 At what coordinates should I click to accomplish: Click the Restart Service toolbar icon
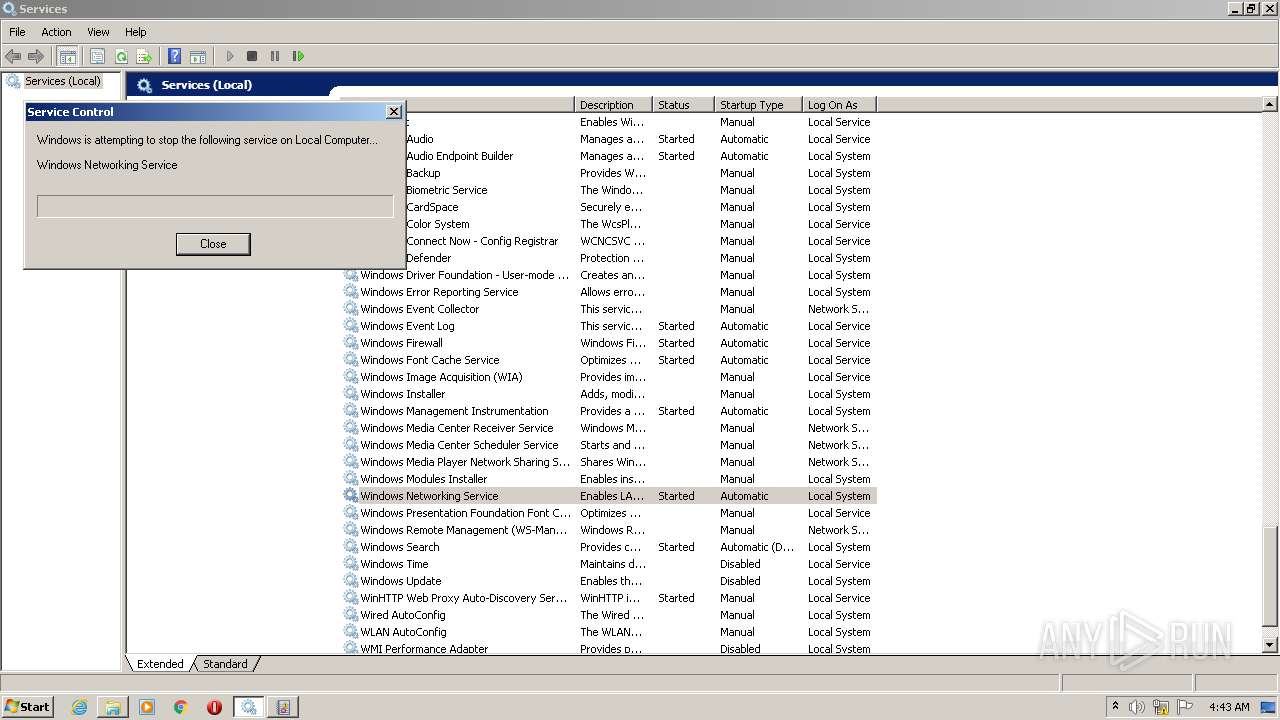point(298,57)
